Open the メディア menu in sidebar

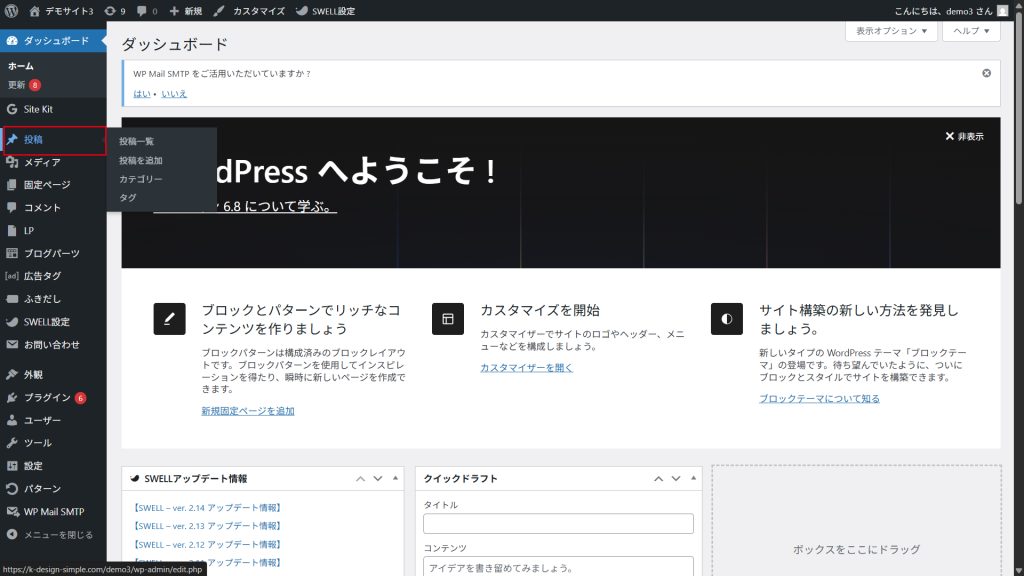coord(42,162)
